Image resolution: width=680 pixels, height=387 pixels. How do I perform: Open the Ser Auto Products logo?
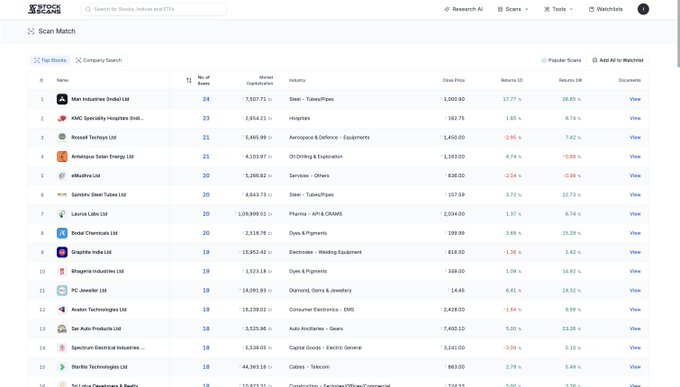pos(62,329)
